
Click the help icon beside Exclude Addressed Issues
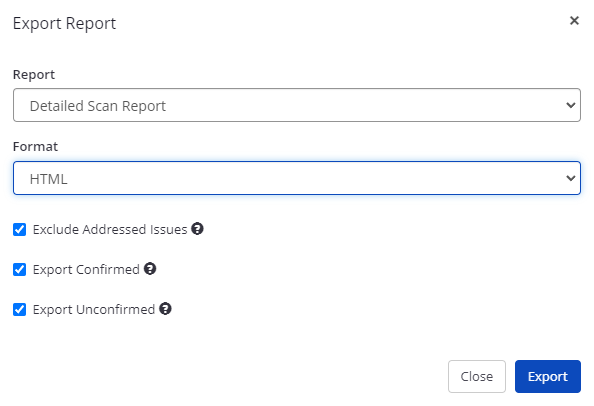click(197, 229)
